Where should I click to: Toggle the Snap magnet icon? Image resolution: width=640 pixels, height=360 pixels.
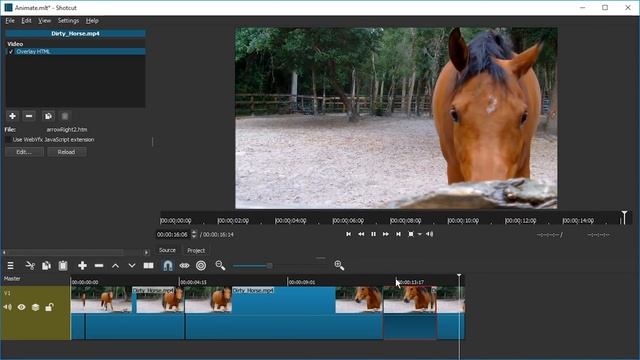(x=168, y=266)
